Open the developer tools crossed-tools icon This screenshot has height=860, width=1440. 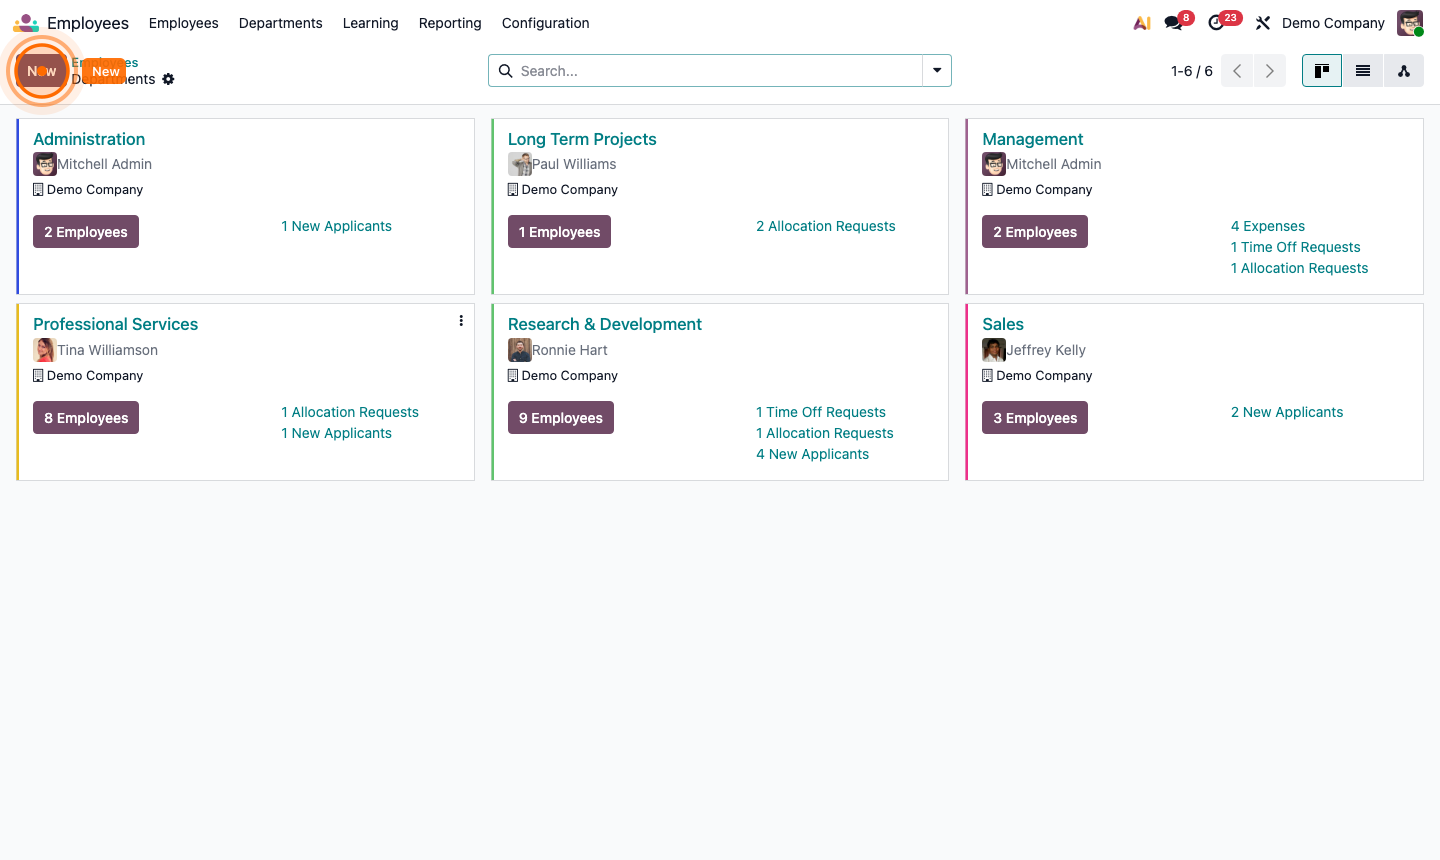click(1262, 22)
